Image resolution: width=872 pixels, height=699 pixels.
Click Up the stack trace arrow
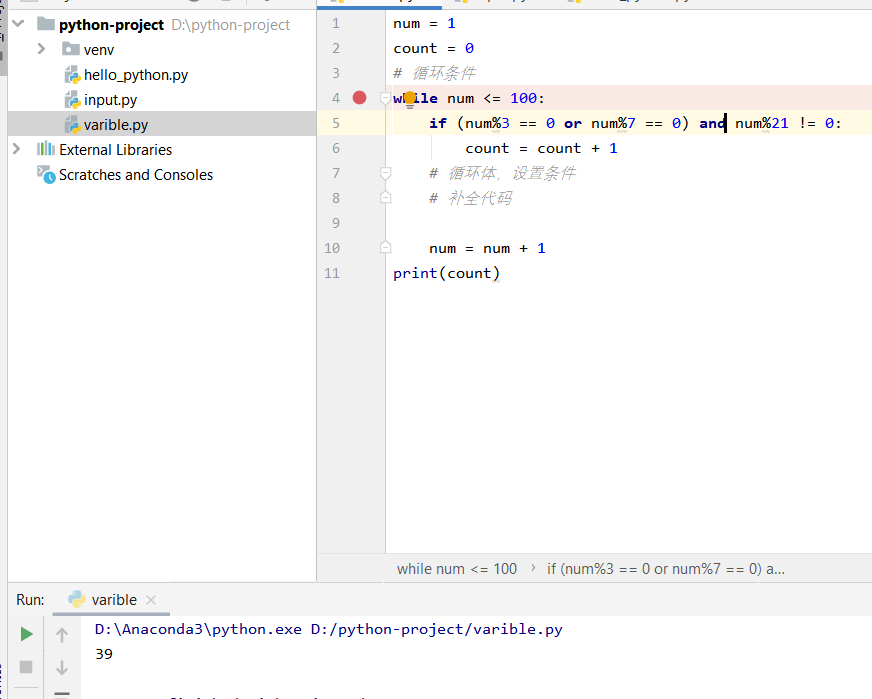coord(62,634)
